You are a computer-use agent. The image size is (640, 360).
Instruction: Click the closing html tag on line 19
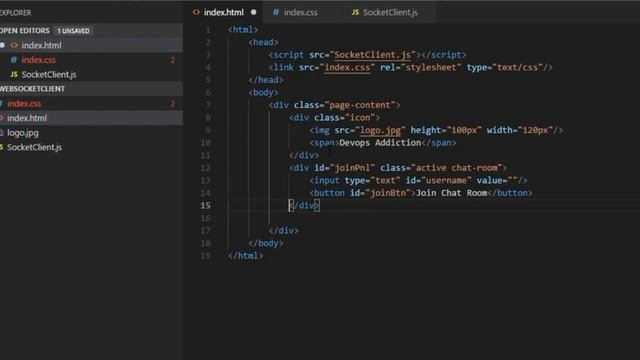(245, 256)
